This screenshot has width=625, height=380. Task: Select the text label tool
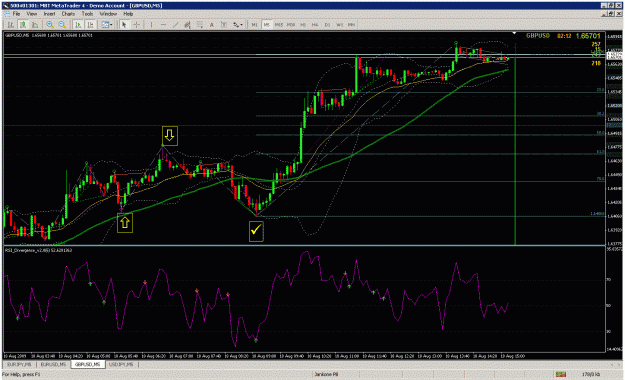click(224, 25)
